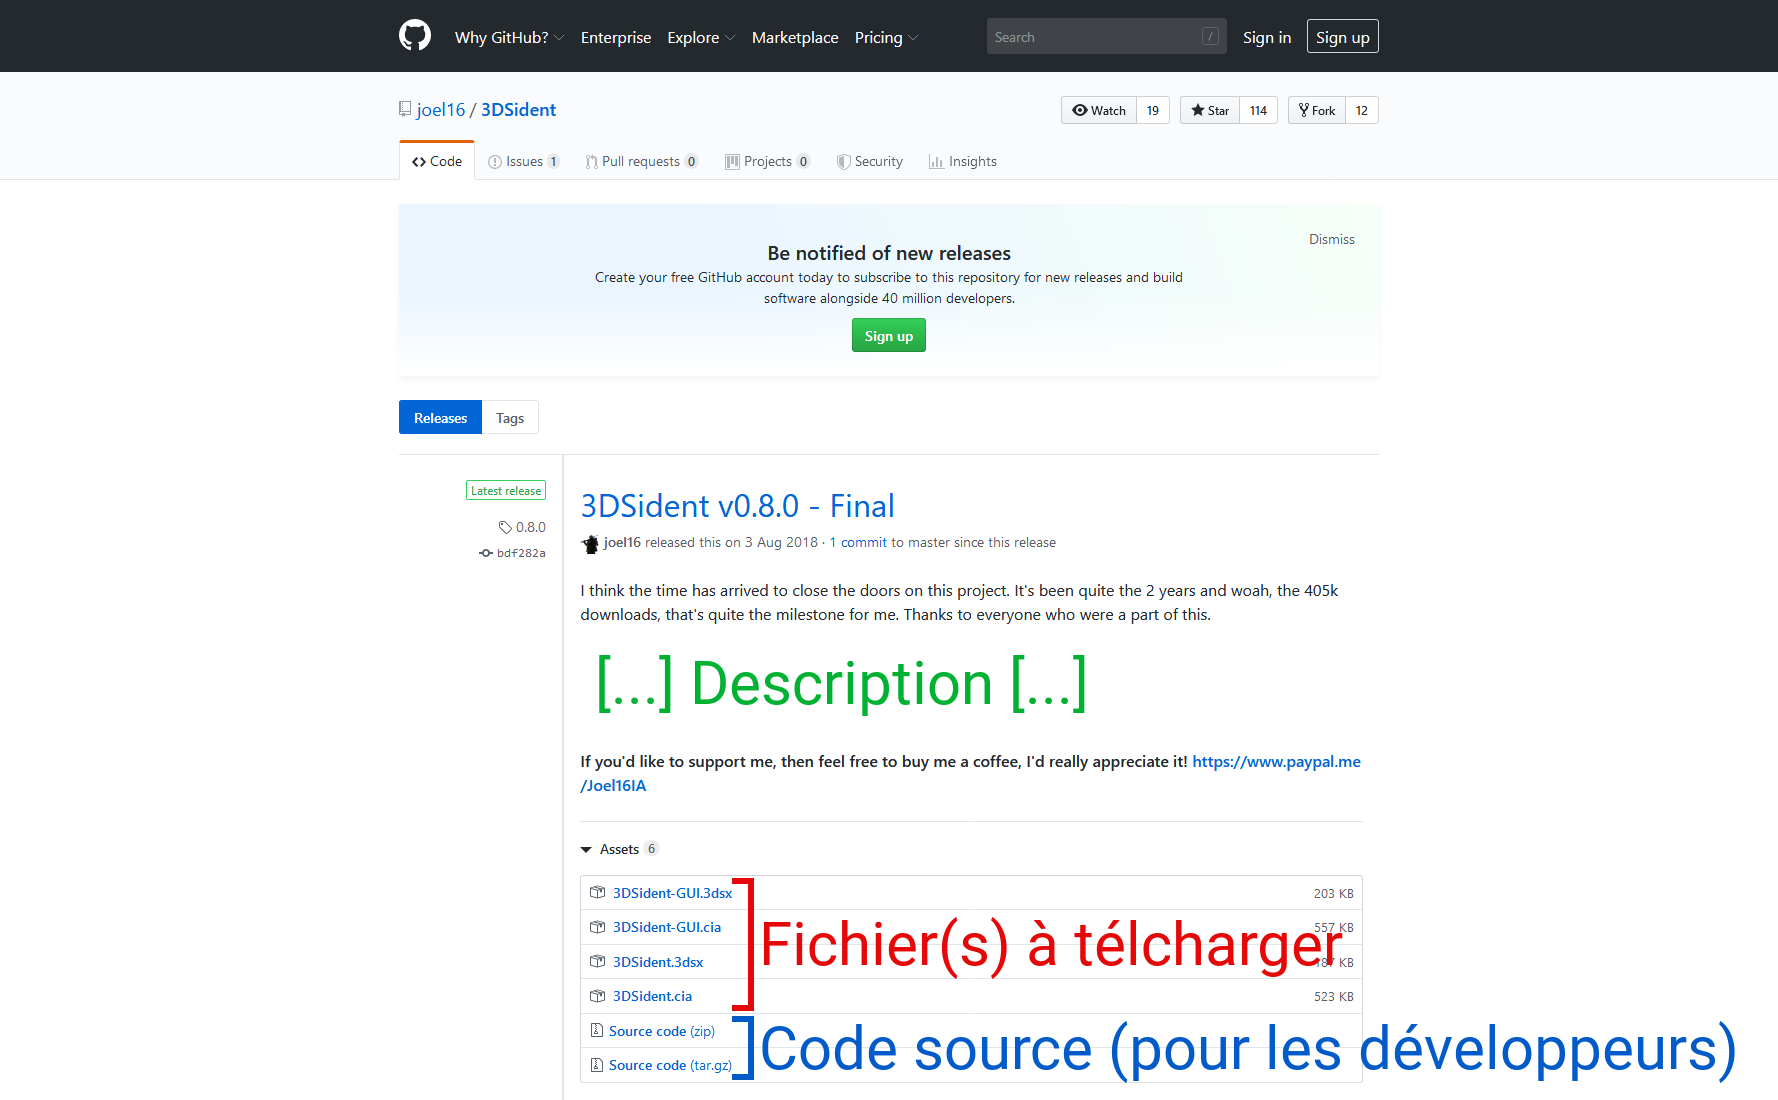Download 3DSident.3dsx file
Viewport: 1778px width, 1100px height.
tap(658, 962)
